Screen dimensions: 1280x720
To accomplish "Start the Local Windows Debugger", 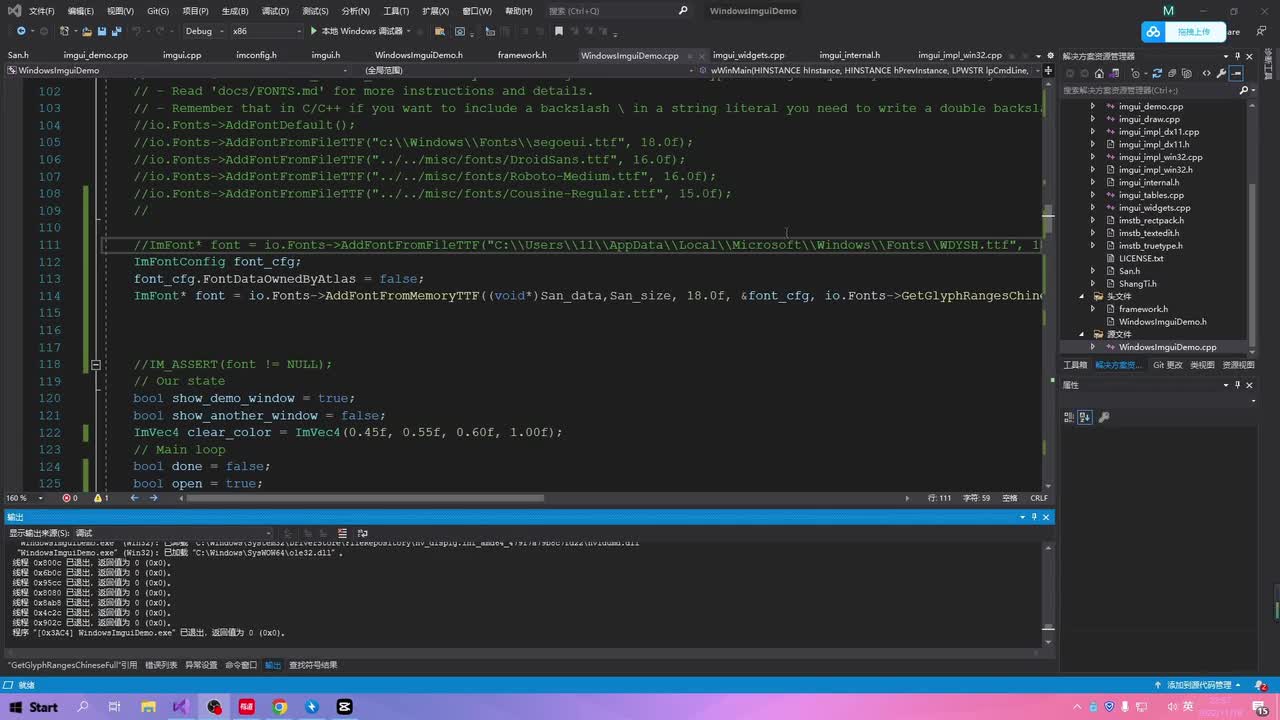I will tap(357, 31).
